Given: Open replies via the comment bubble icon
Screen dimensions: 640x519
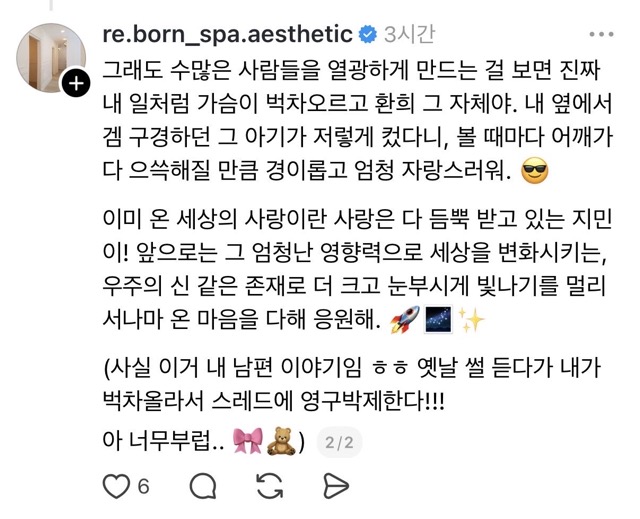Looking at the screenshot, I should click(x=203, y=486).
